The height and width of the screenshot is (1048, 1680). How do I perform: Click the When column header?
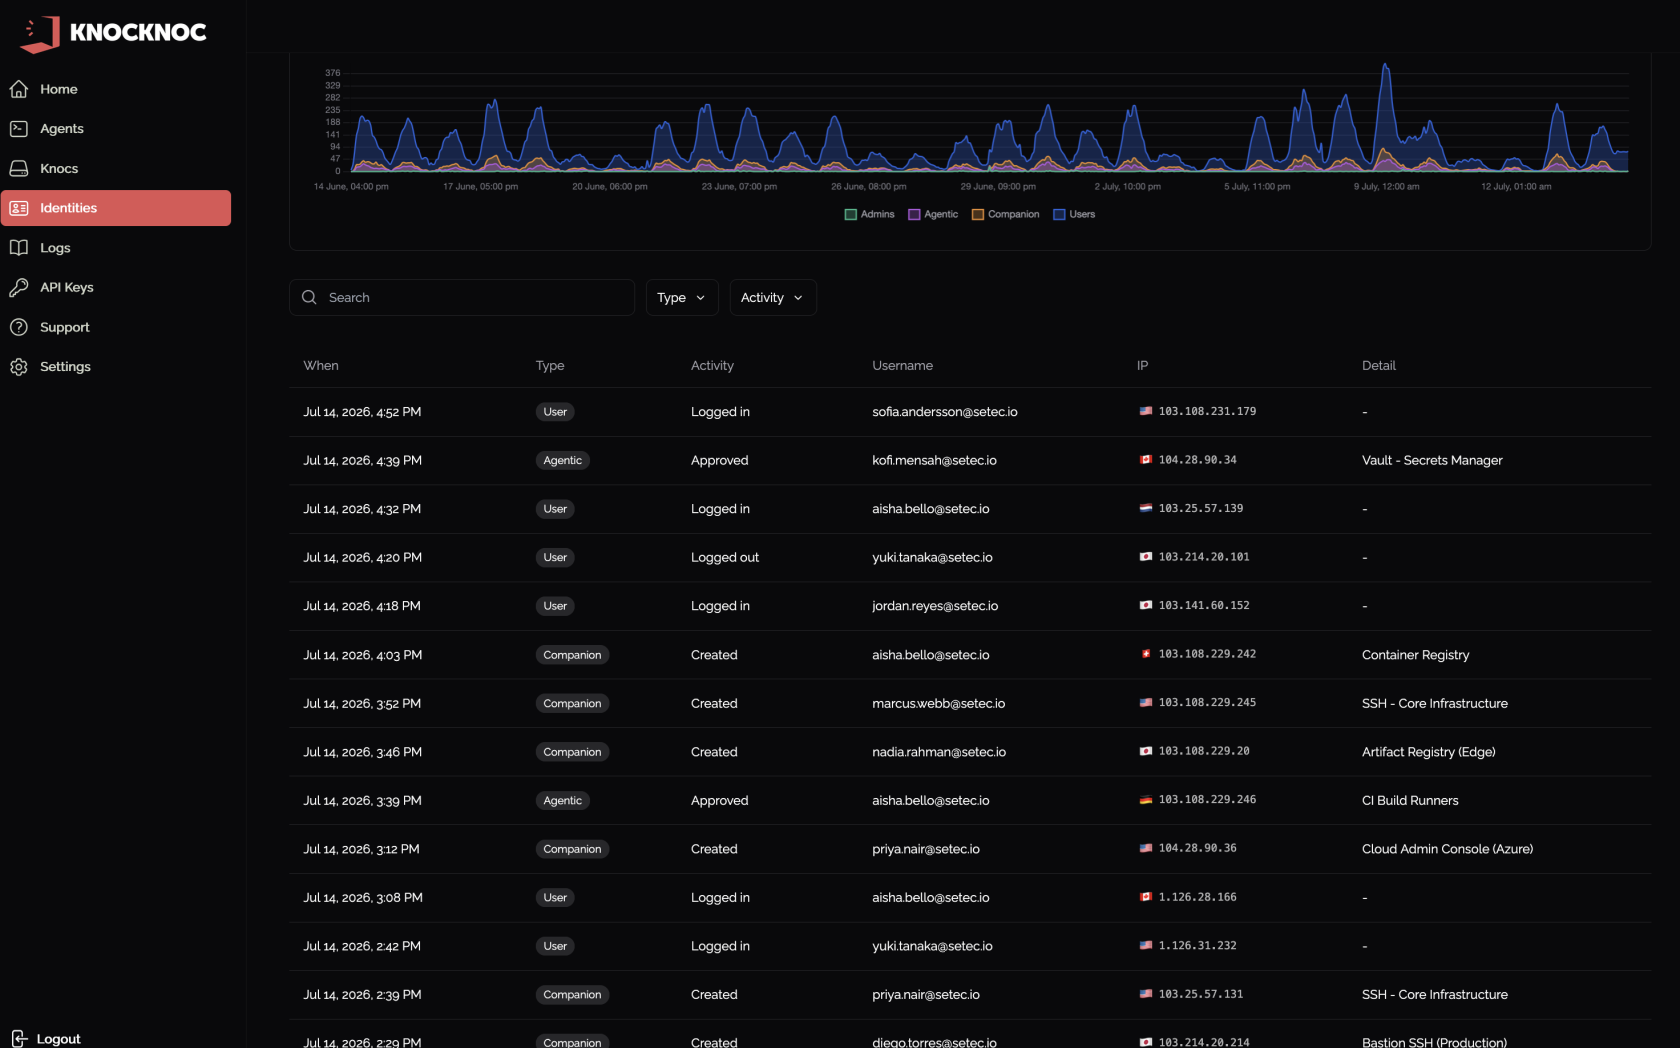(321, 365)
